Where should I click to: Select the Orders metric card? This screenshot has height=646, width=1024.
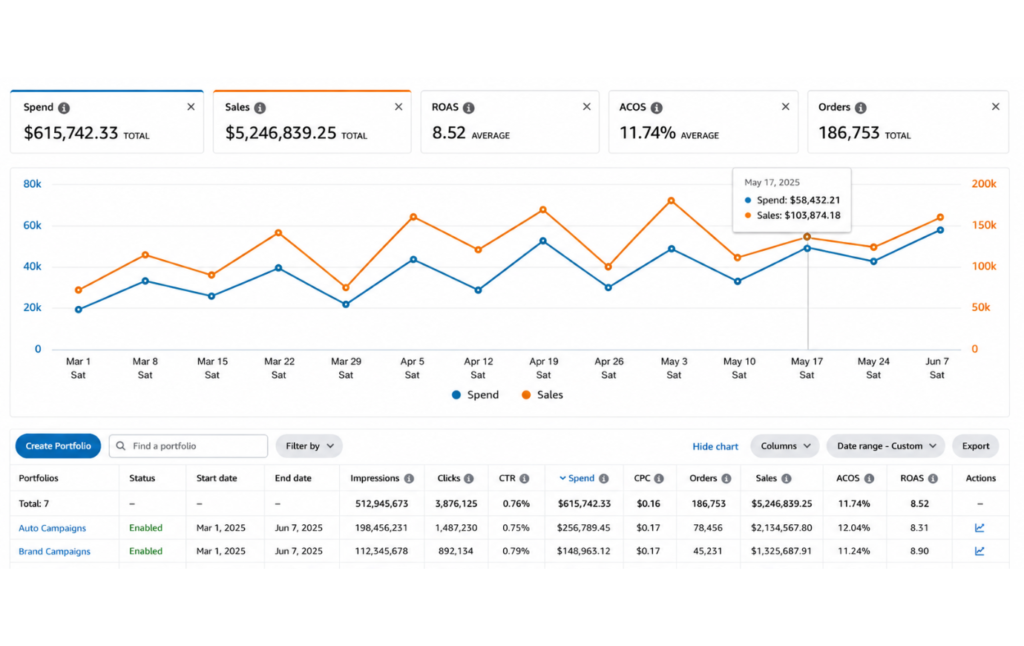tap(908, 122)
